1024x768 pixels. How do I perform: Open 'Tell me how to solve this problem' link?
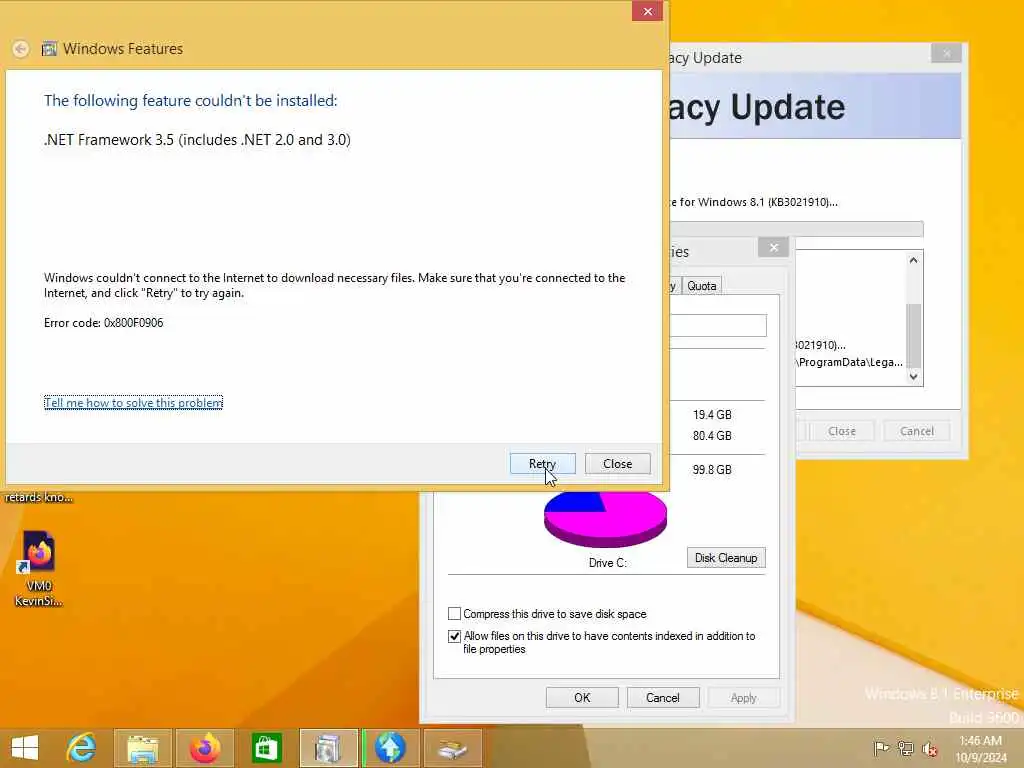click(x=133, y=403)
